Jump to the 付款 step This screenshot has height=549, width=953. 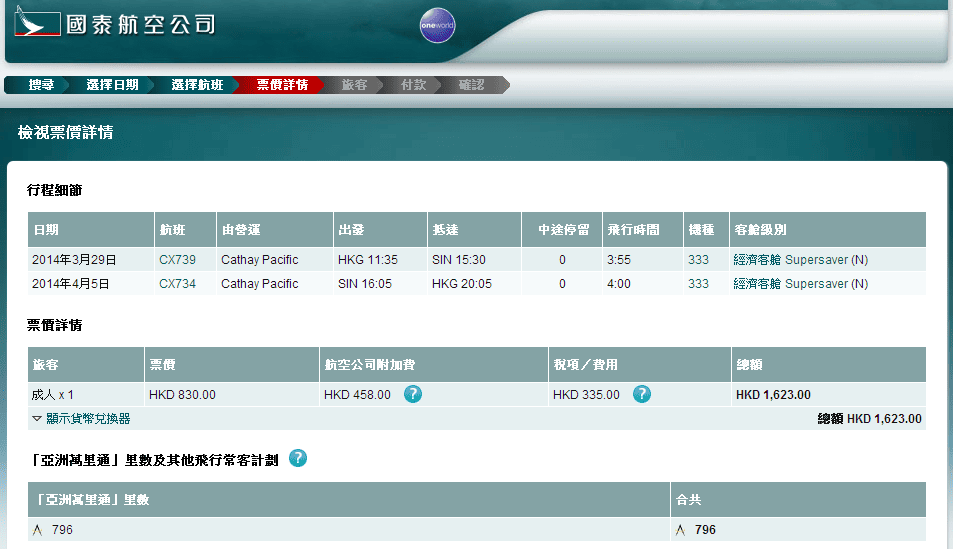point(413,85)
